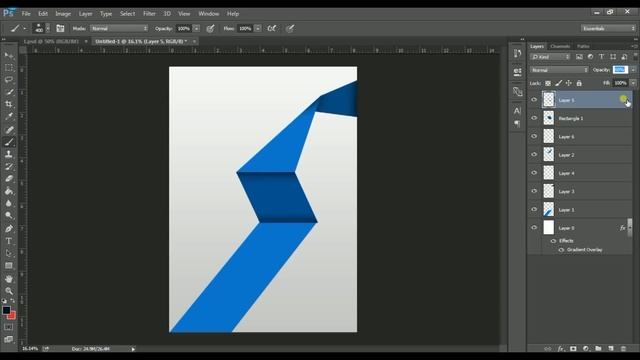640x360 pixels.
Task: Toggle lock transparent pixels
Action: pyautogui.click(x=548, y=83)
